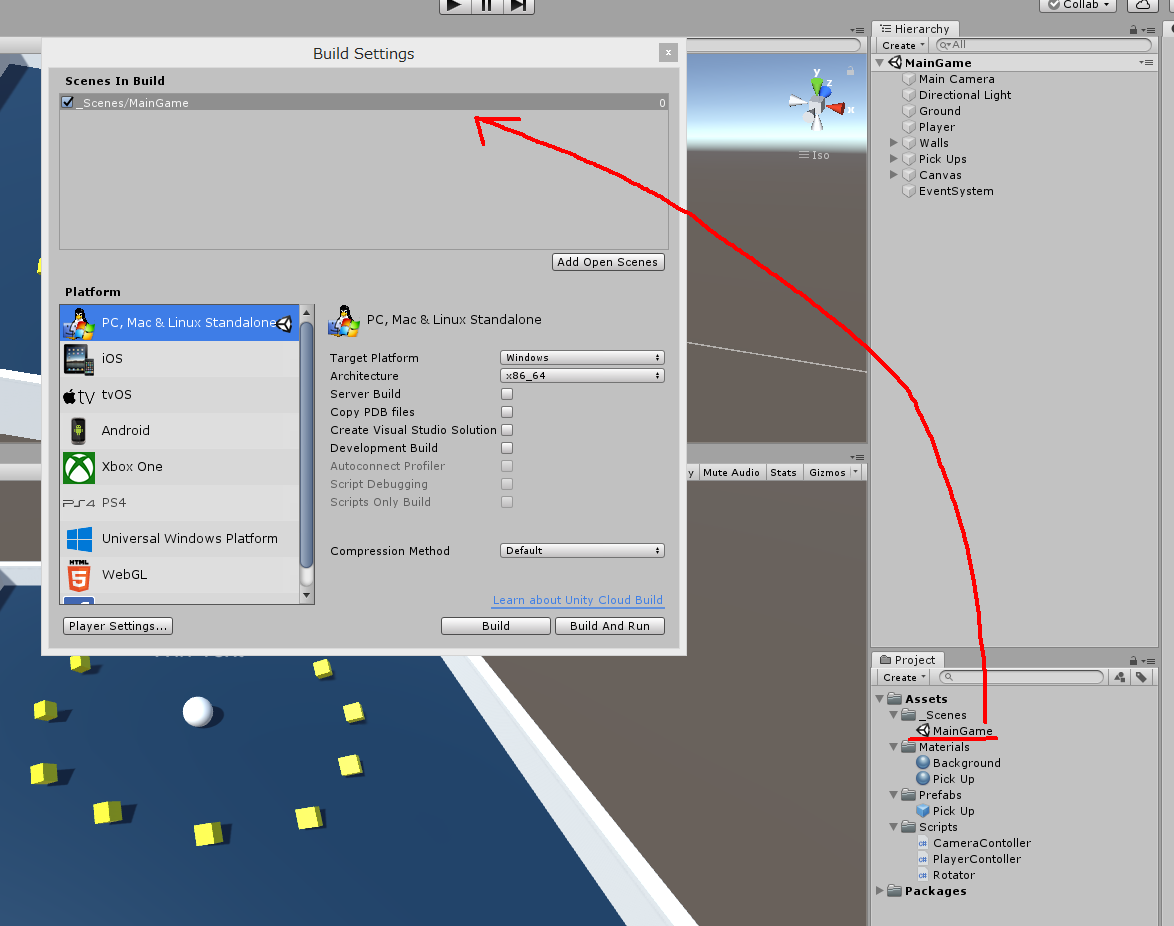Enable the Server Build checkbox
The image size is (1174, 926).
click(507, 394)
